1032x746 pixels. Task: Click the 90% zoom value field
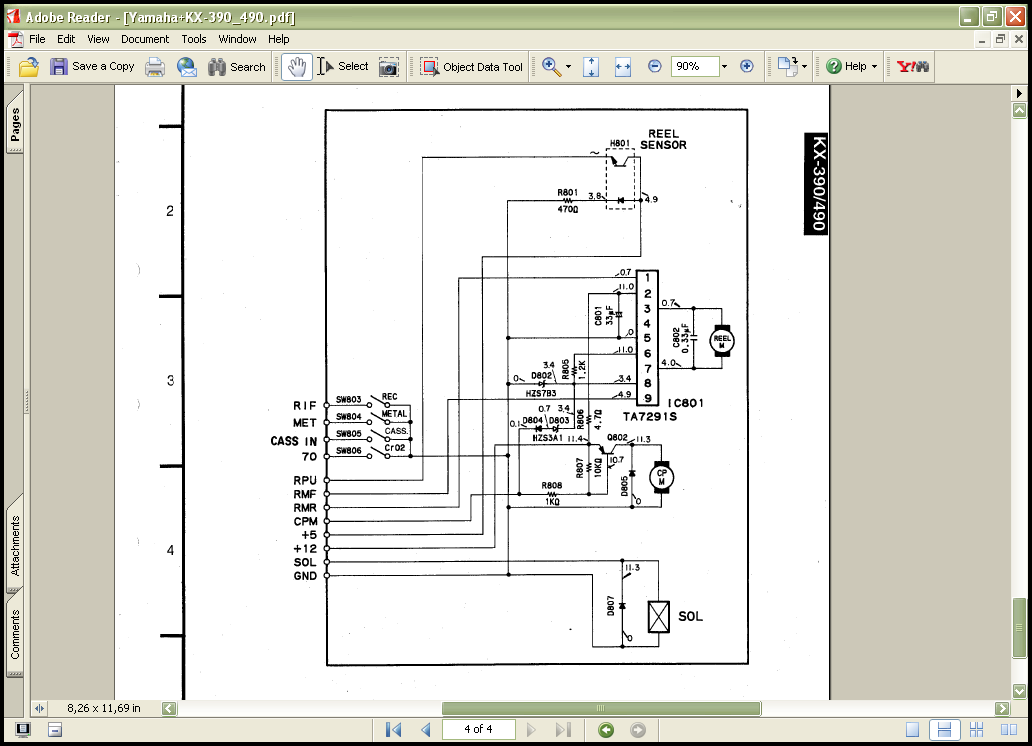click(695, 67)
